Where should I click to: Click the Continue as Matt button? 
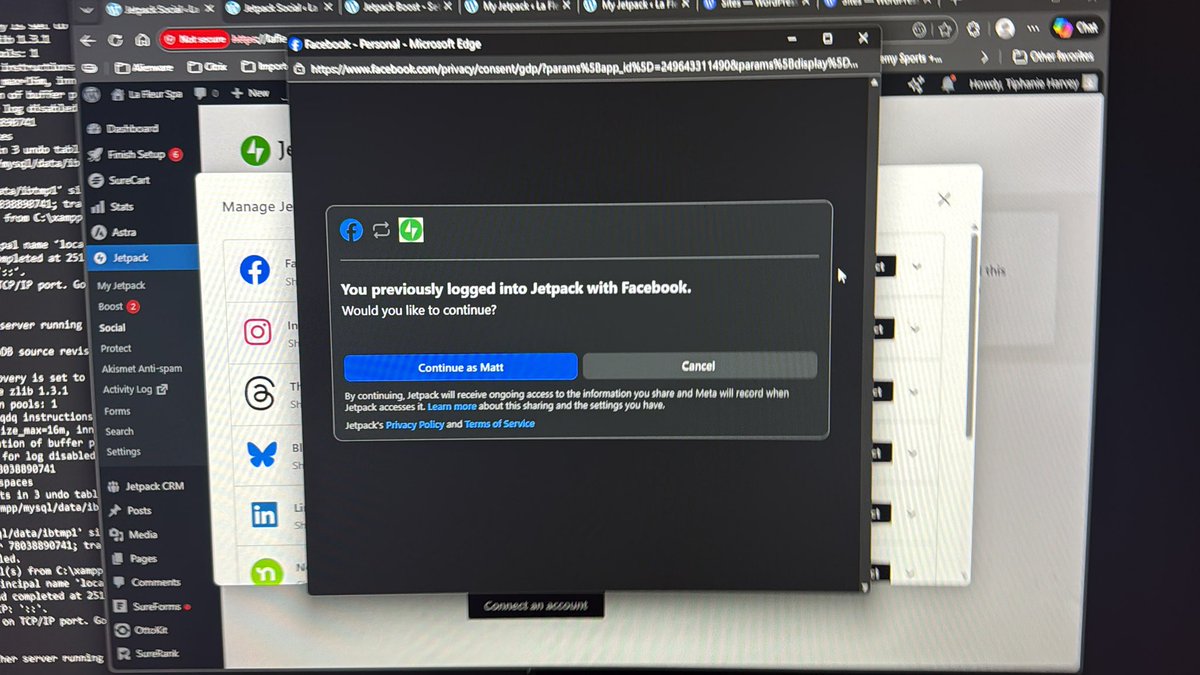(461, 367)
